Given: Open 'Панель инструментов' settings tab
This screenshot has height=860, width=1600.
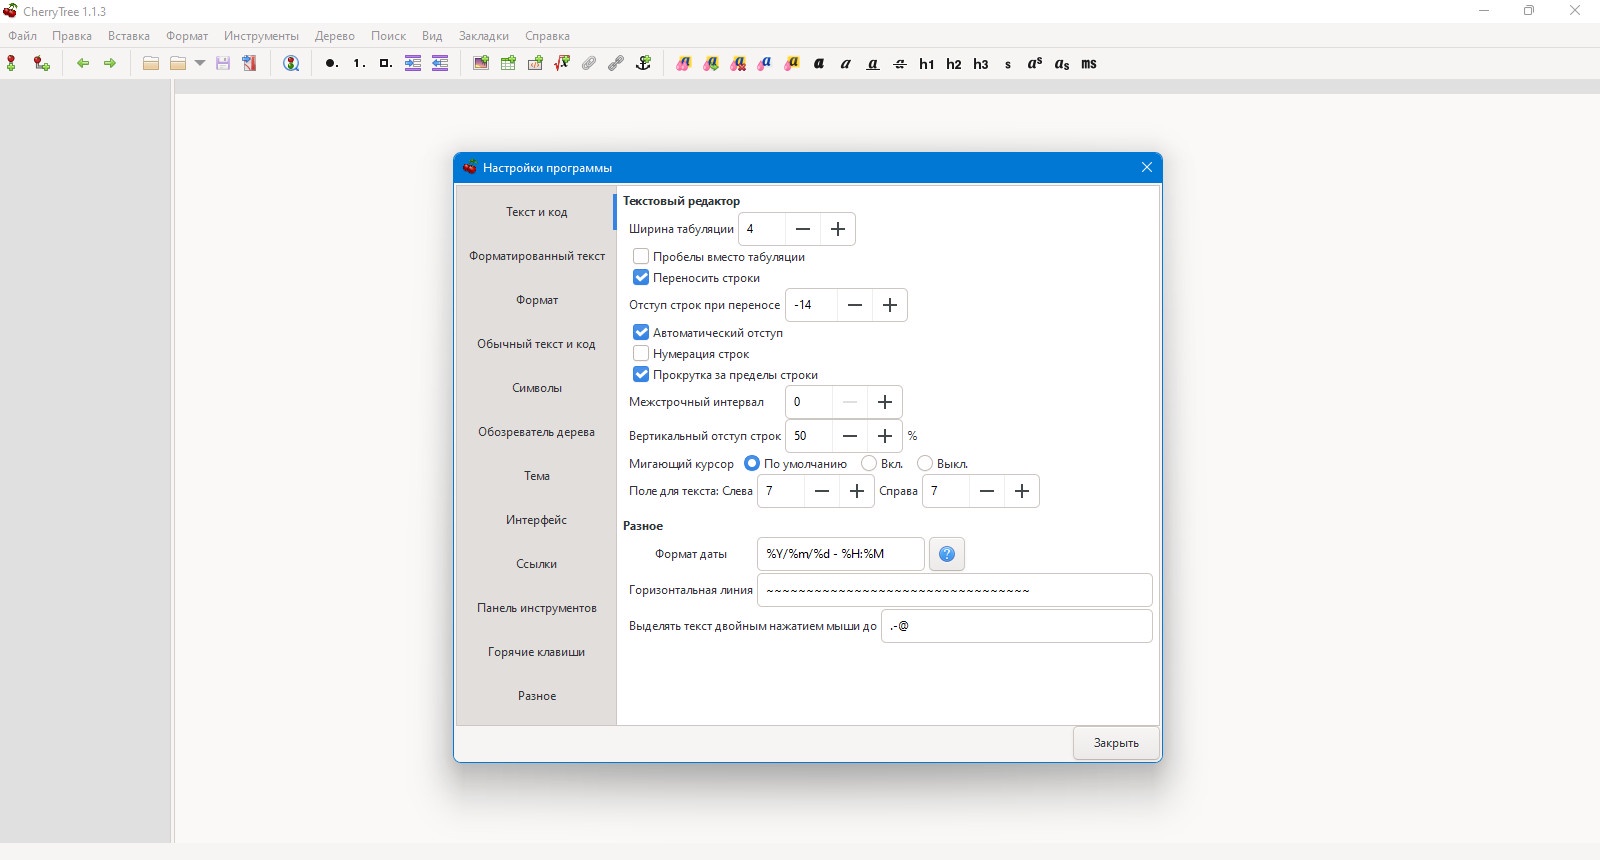Looking at the screenshot, I should [x=537, y=608].
